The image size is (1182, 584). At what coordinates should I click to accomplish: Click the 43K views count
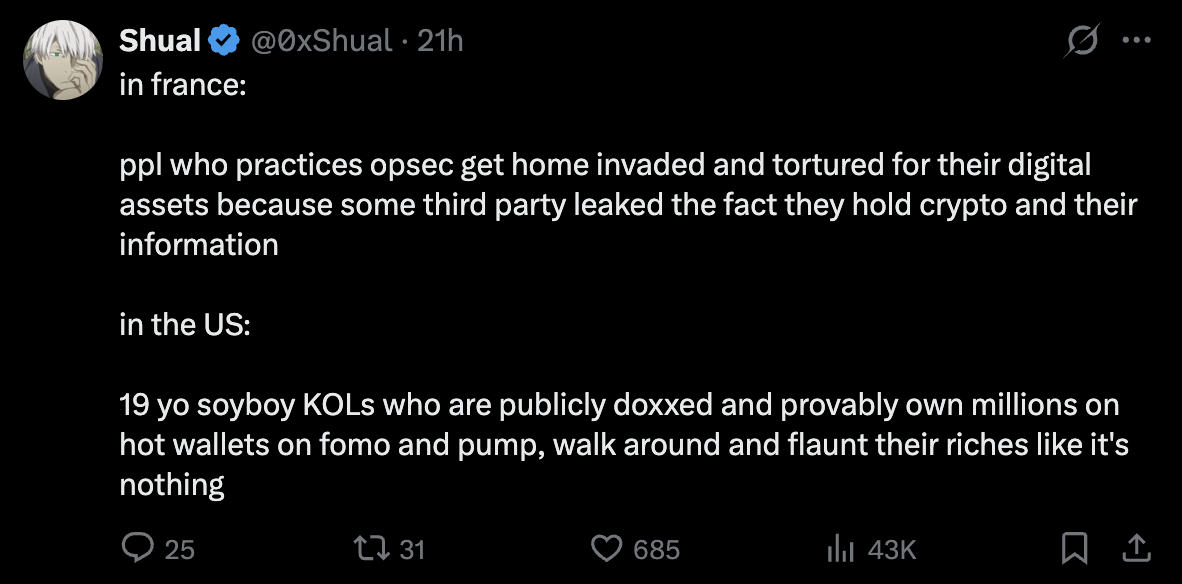click(x=892, y=549)
